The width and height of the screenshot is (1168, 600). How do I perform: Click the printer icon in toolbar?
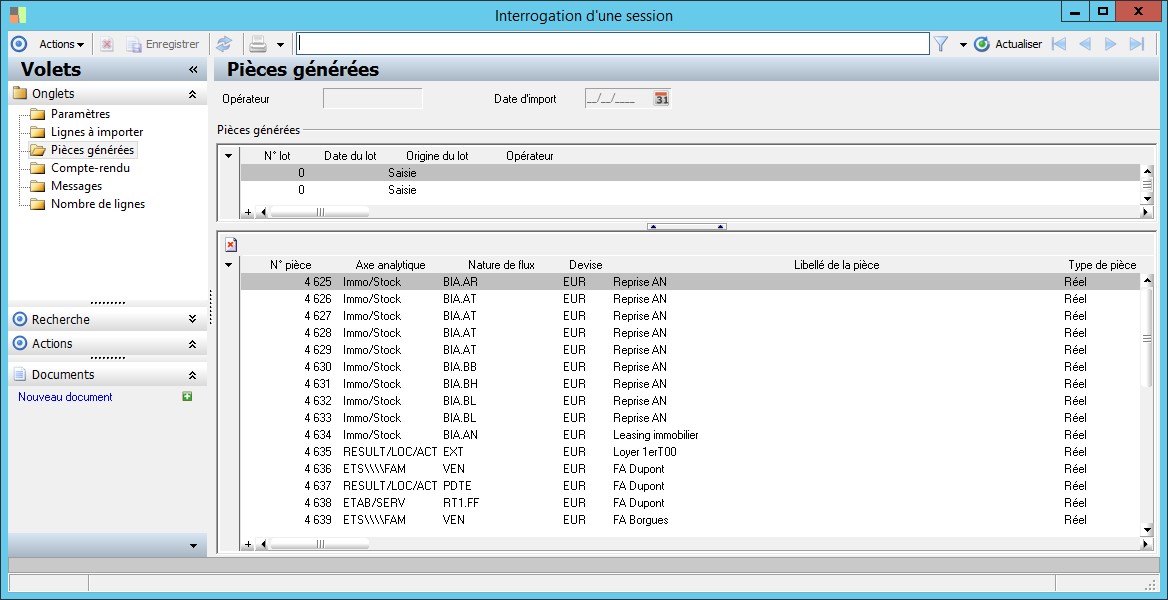pyautogui.click(x=257, y=44)
